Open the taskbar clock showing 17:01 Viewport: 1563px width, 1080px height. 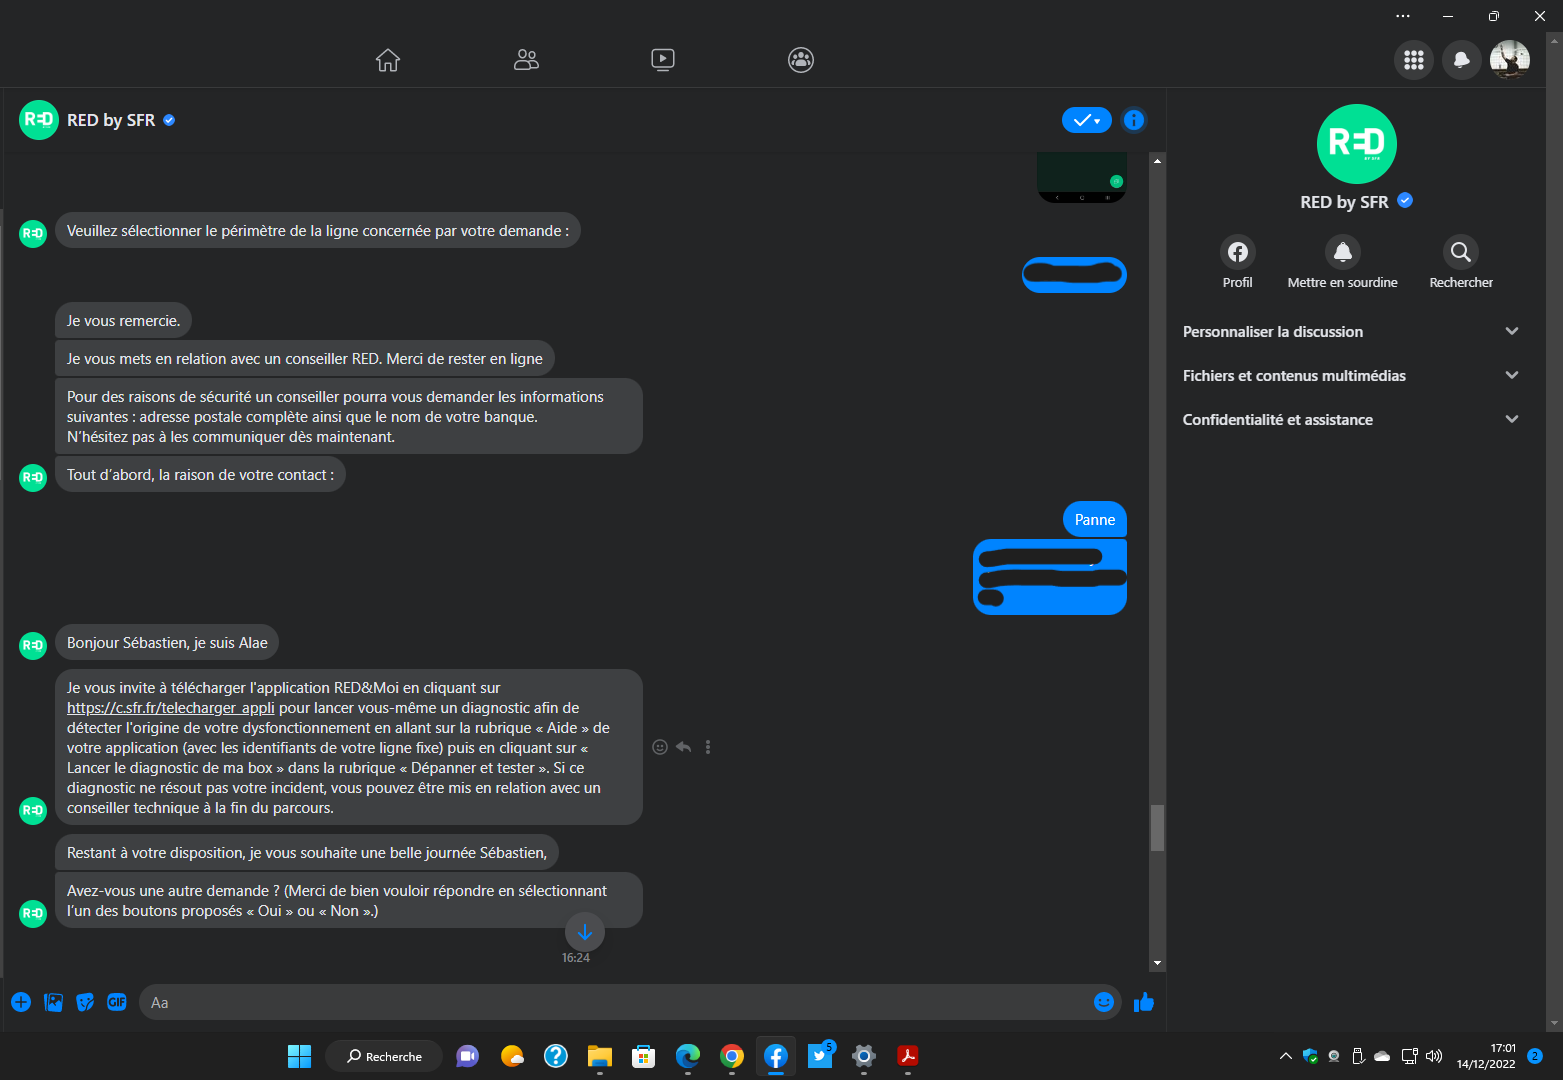click(1486, 1056)
